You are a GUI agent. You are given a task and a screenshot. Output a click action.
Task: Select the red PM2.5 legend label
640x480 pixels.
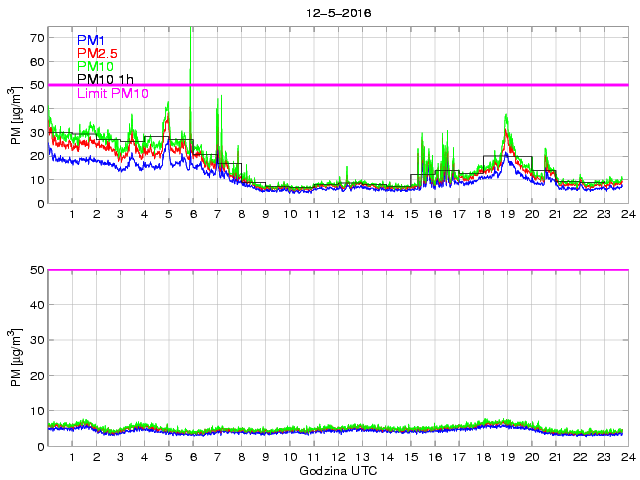click(x=97, y=53)
